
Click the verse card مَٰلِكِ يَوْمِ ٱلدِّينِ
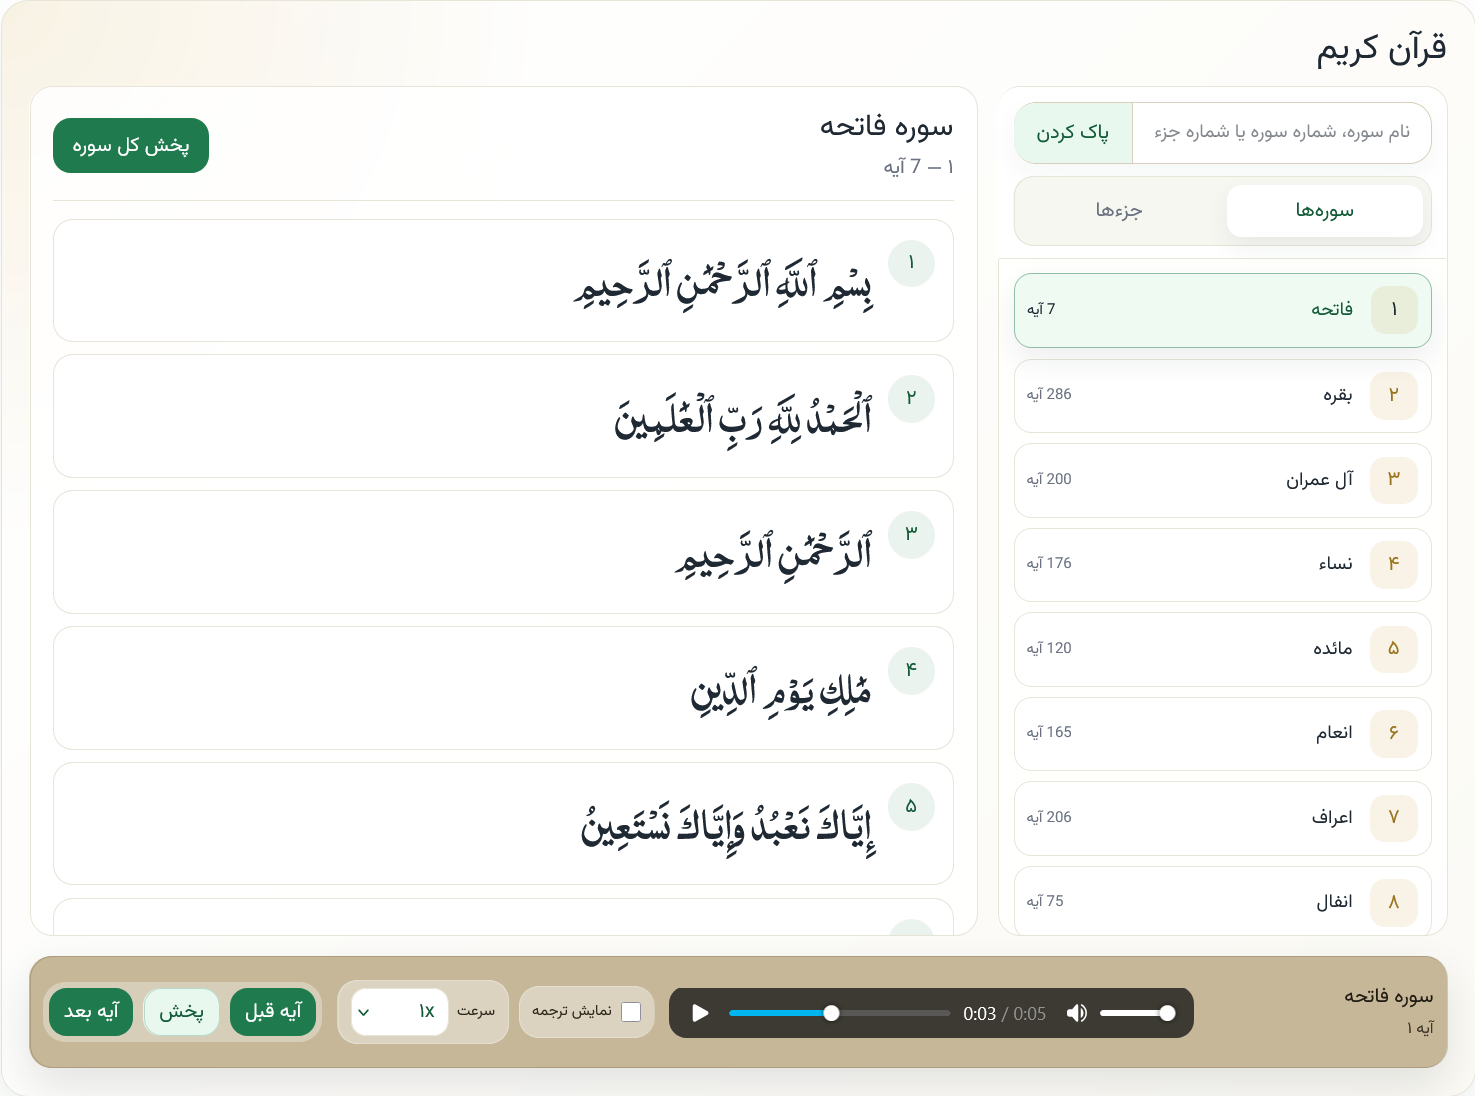coord(503,688)
